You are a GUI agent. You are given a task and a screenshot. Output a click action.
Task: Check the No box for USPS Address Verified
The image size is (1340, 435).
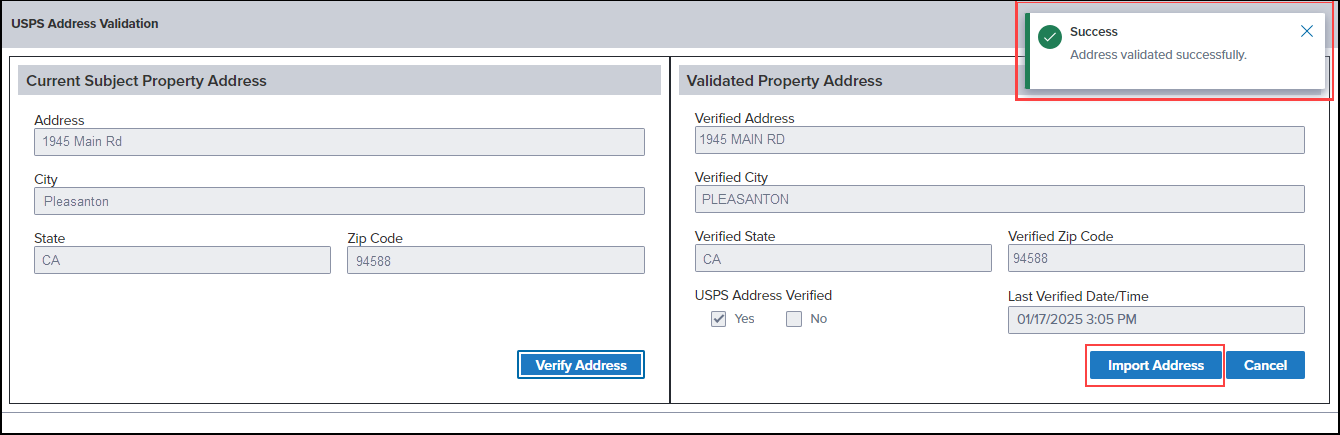794,319
